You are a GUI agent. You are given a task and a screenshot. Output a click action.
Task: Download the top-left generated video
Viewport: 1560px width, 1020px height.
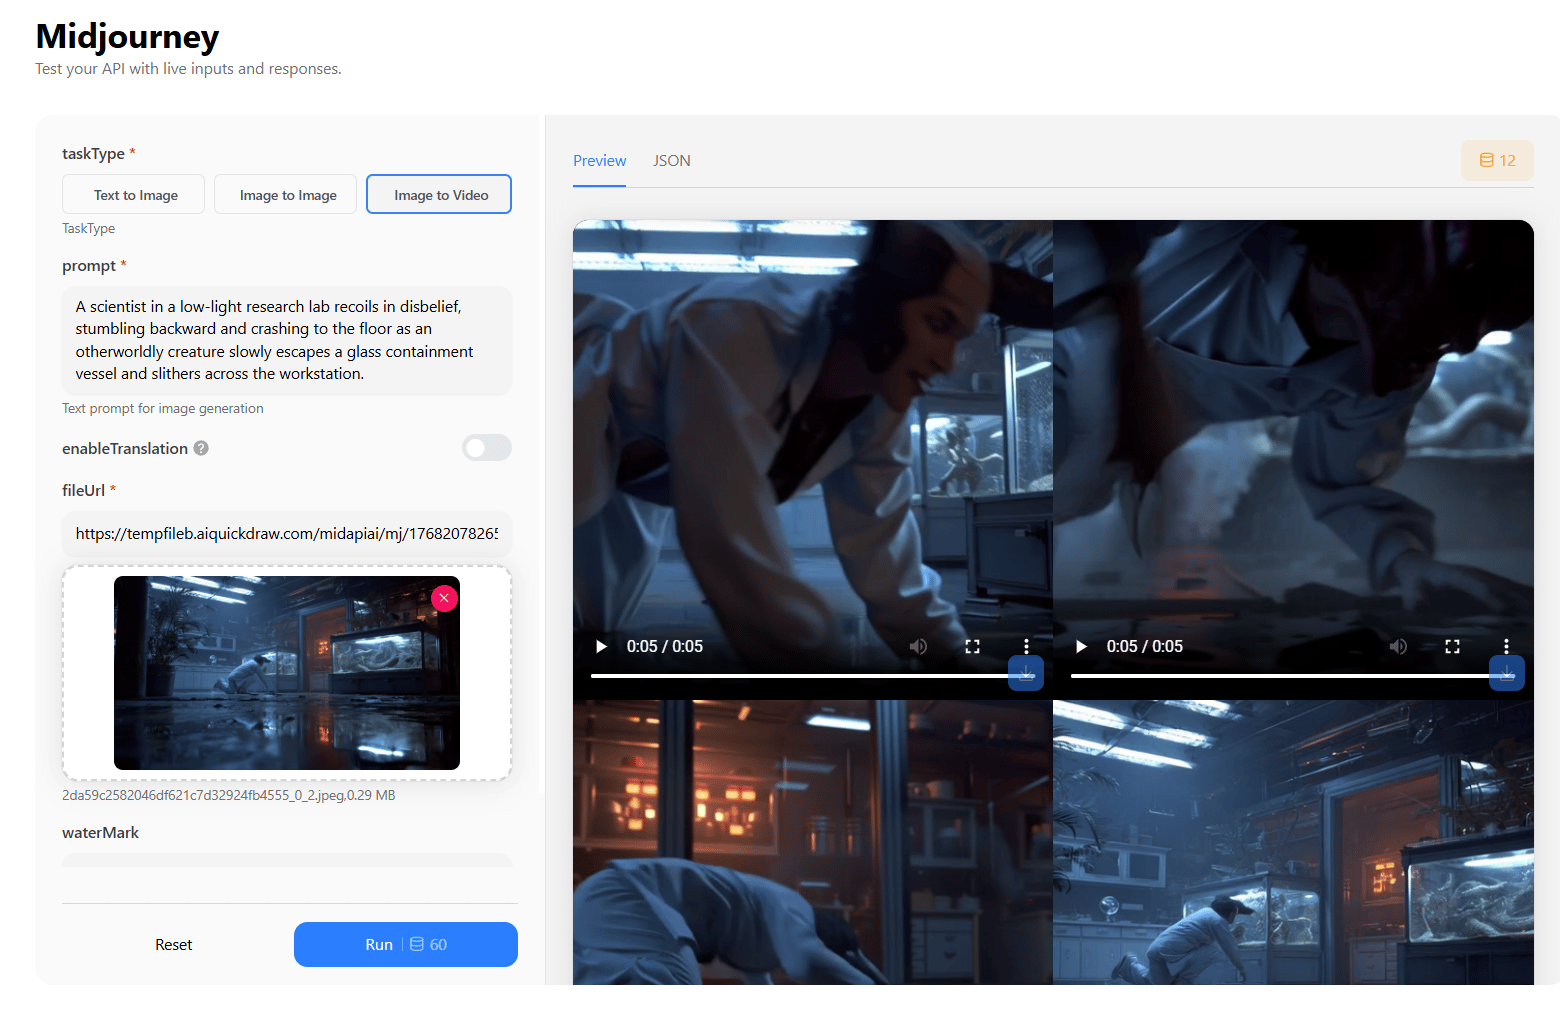[x=1026, y=673]
